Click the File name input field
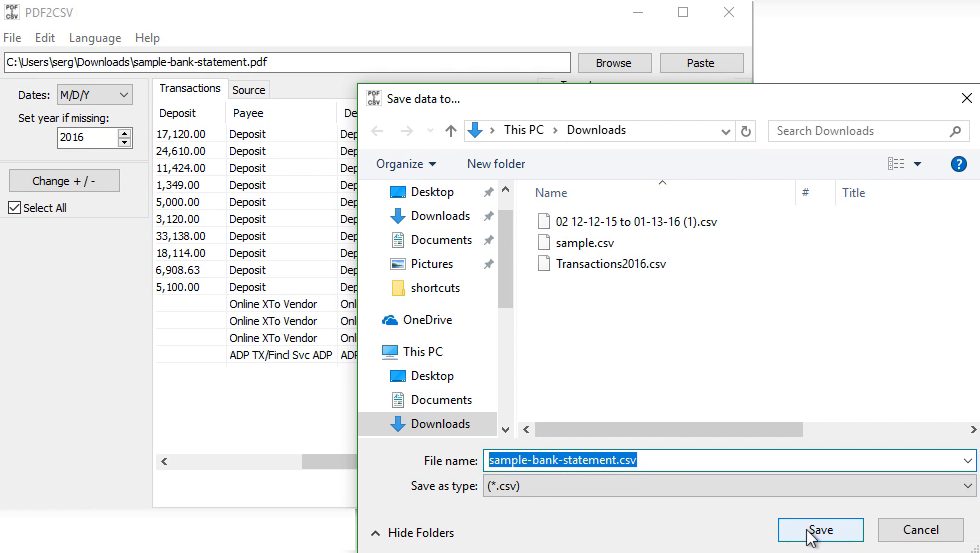This screenshot has height=553, width=980. click(729, 461)
